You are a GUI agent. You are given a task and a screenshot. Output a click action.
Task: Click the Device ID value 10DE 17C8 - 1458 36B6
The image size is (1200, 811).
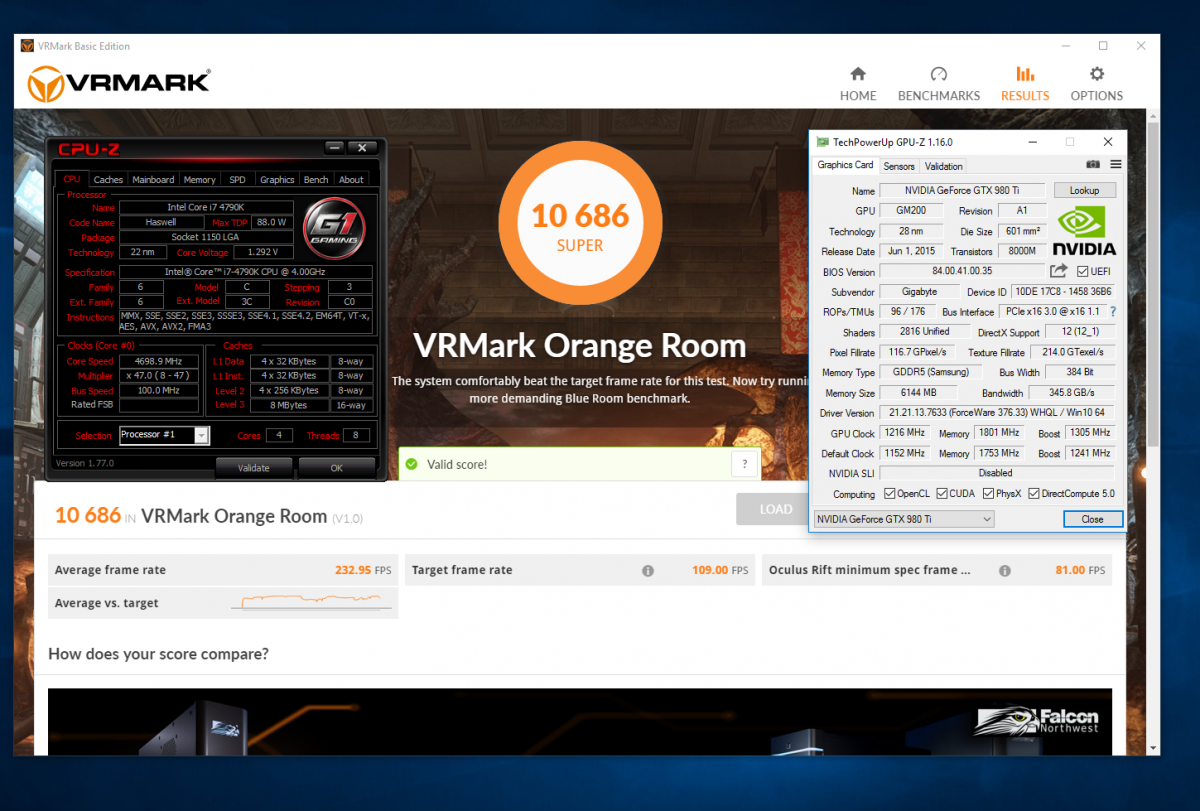click(x=1062, y=292)
